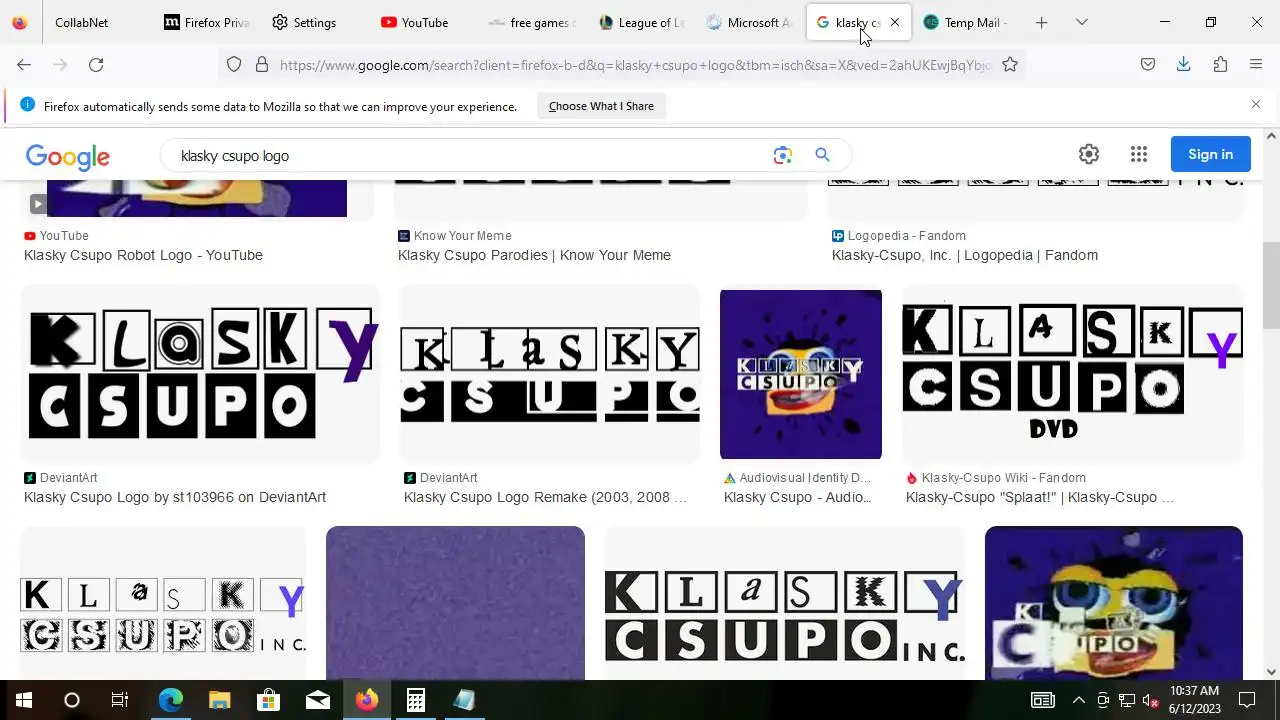The height and width of the screenshot is (720, 1280).
Task: Click the Sign in button
Action: (x=1211, y=154)
